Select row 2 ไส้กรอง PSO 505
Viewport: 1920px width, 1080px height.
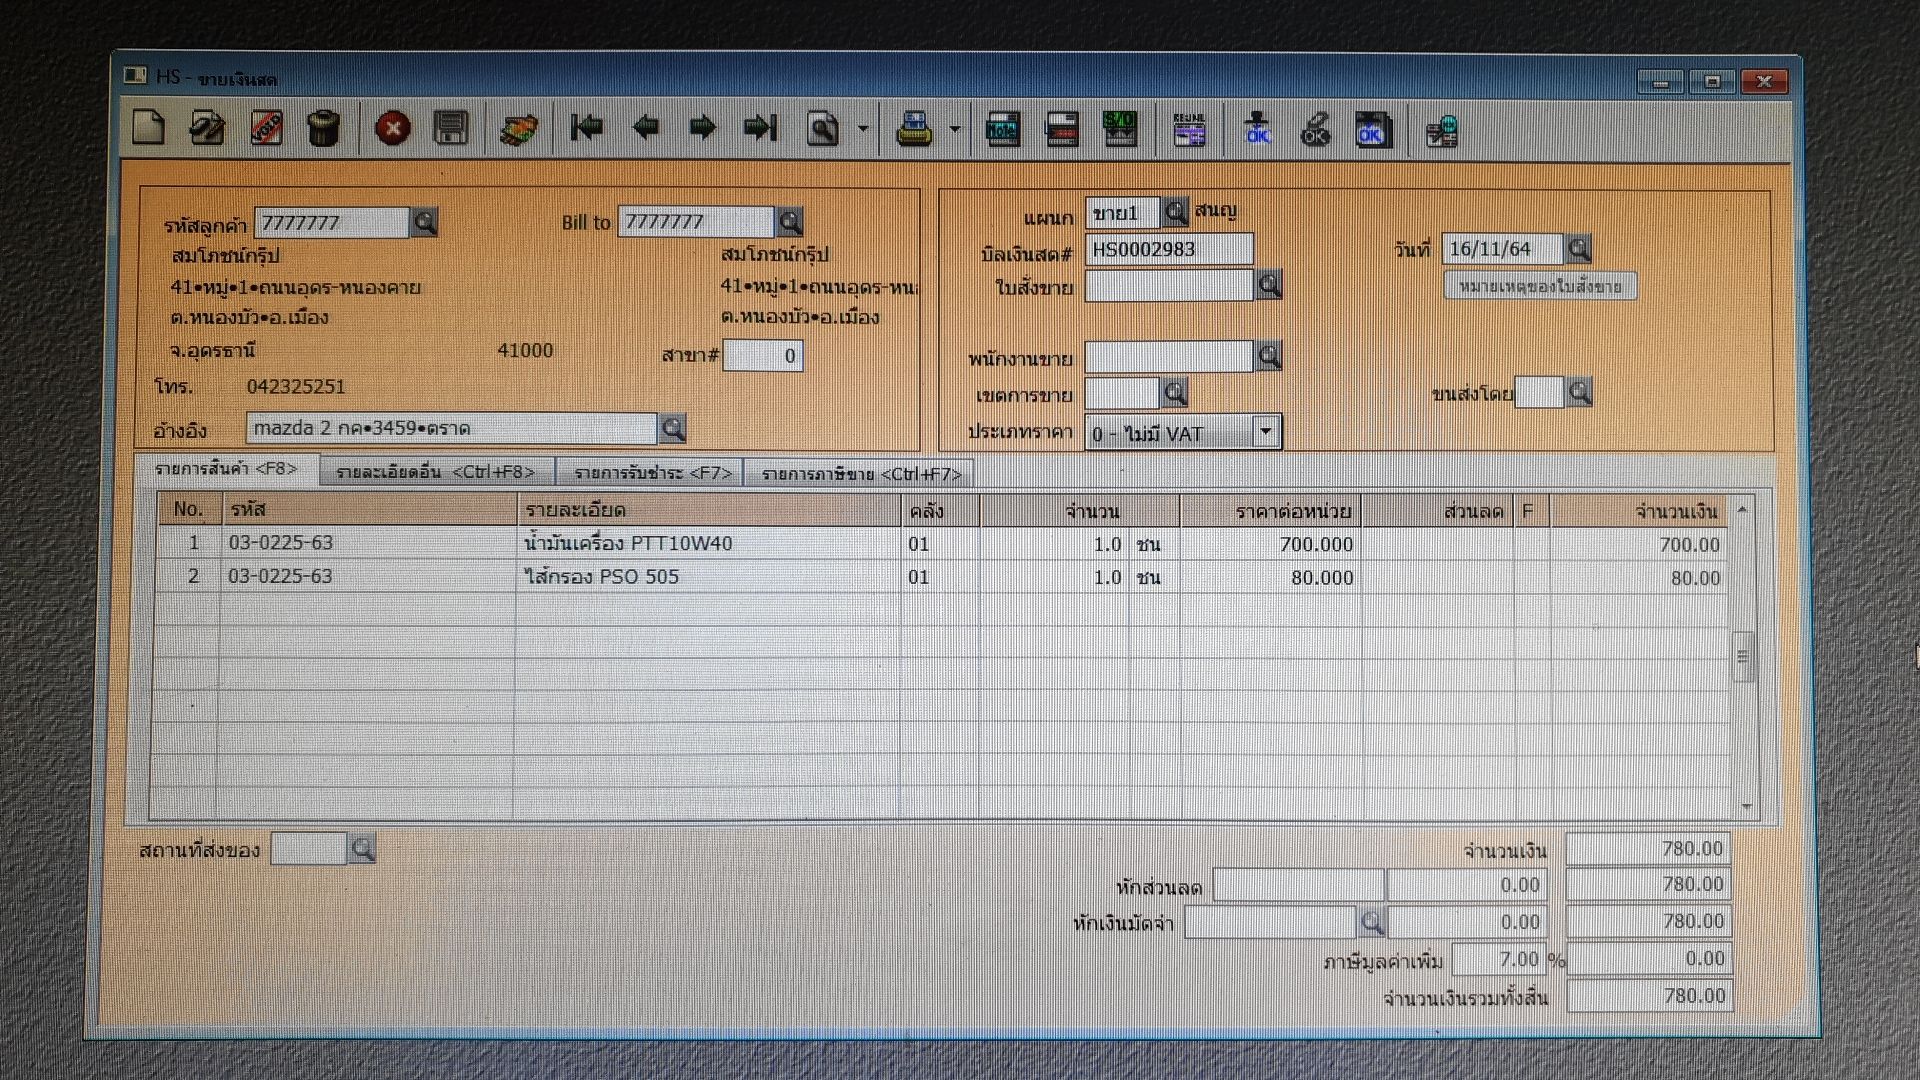[940, 577]
